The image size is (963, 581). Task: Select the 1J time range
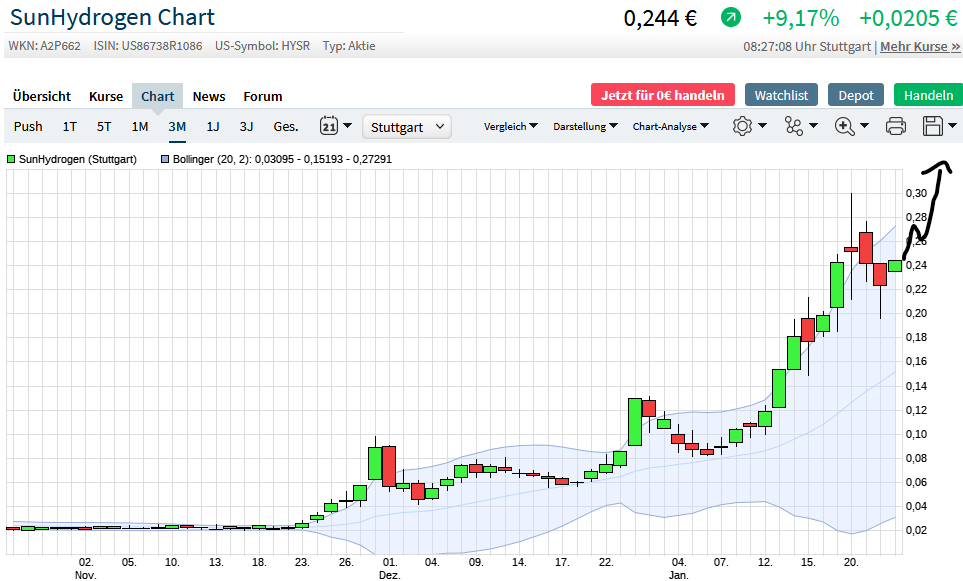coord(212,127)
